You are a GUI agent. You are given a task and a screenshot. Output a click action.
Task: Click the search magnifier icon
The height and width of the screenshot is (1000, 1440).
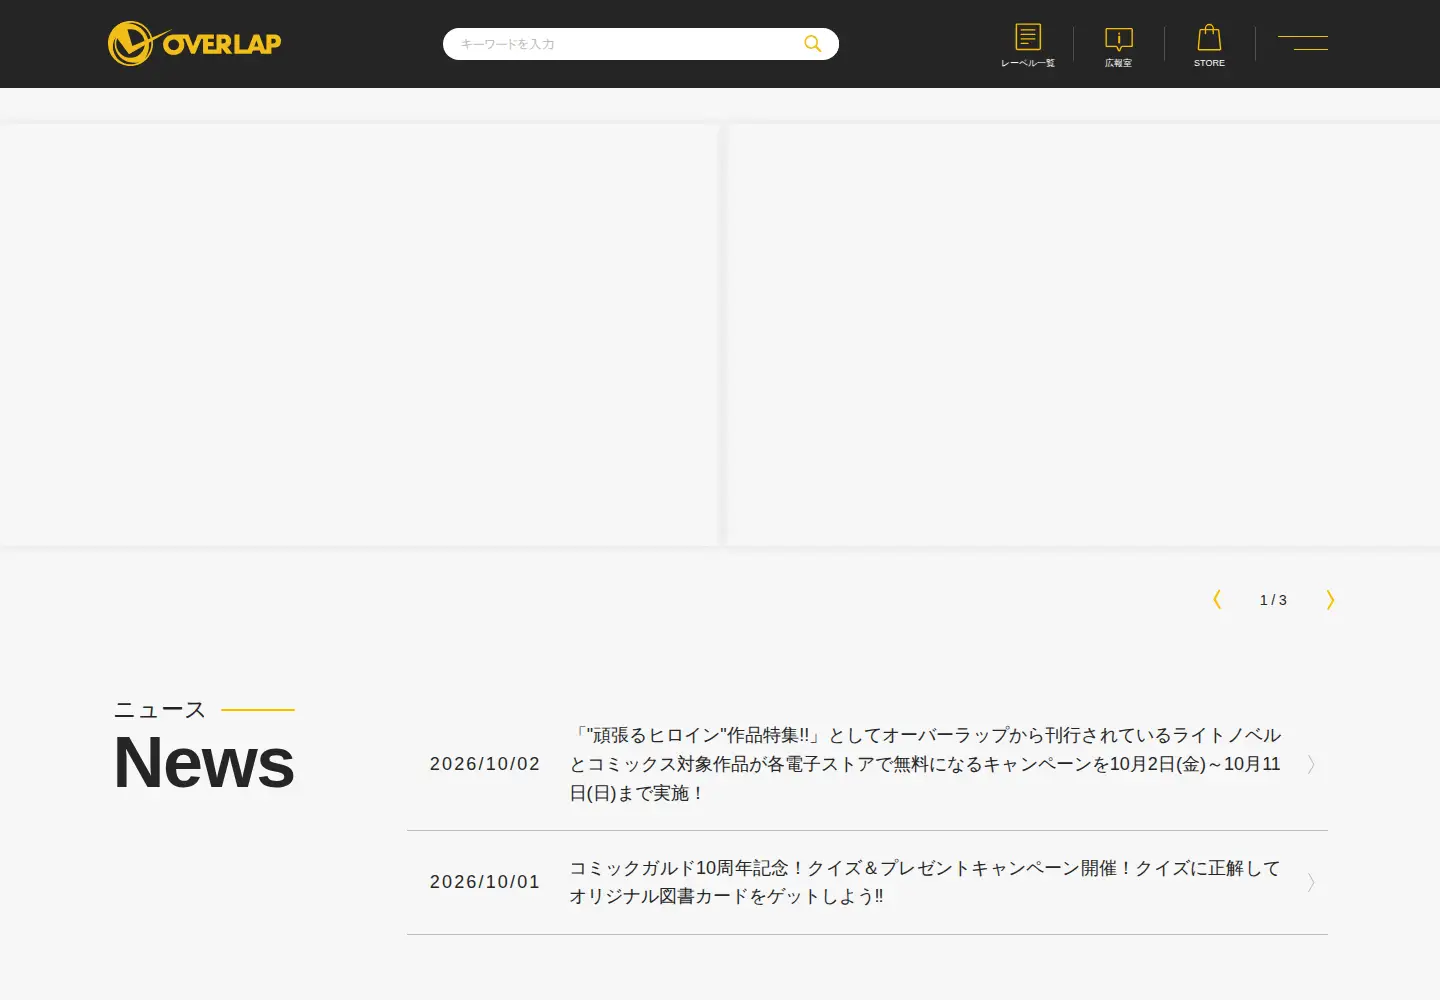(813, 44)
